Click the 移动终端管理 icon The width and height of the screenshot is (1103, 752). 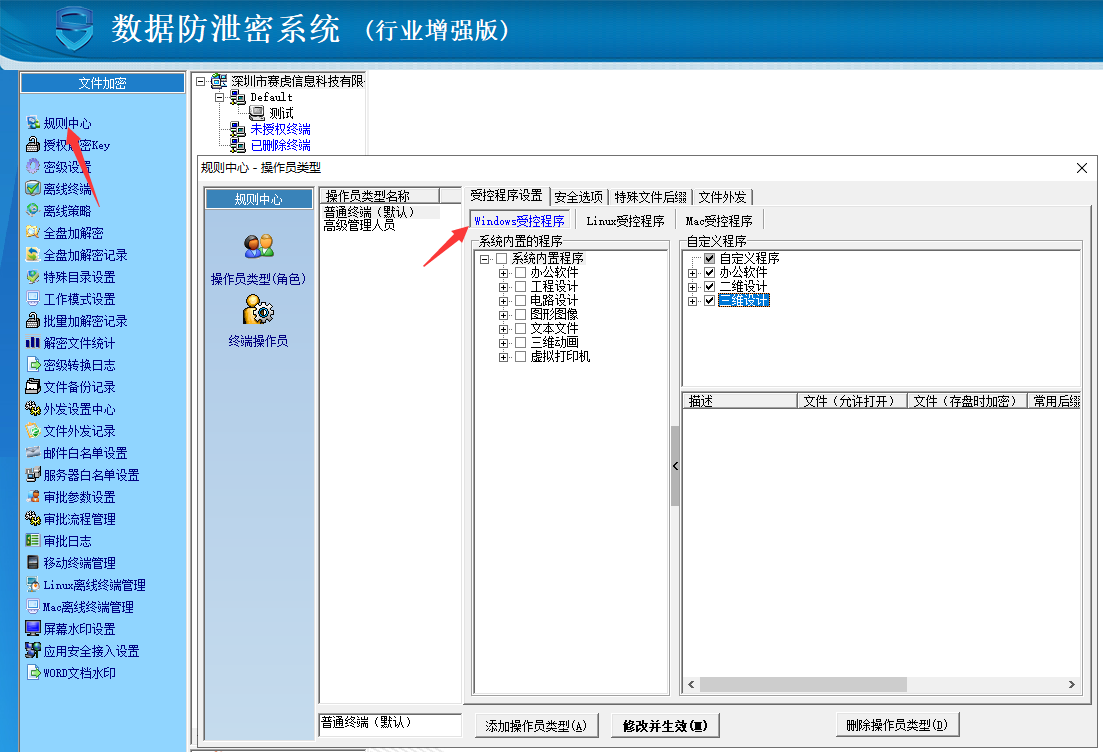pos(32,563)
